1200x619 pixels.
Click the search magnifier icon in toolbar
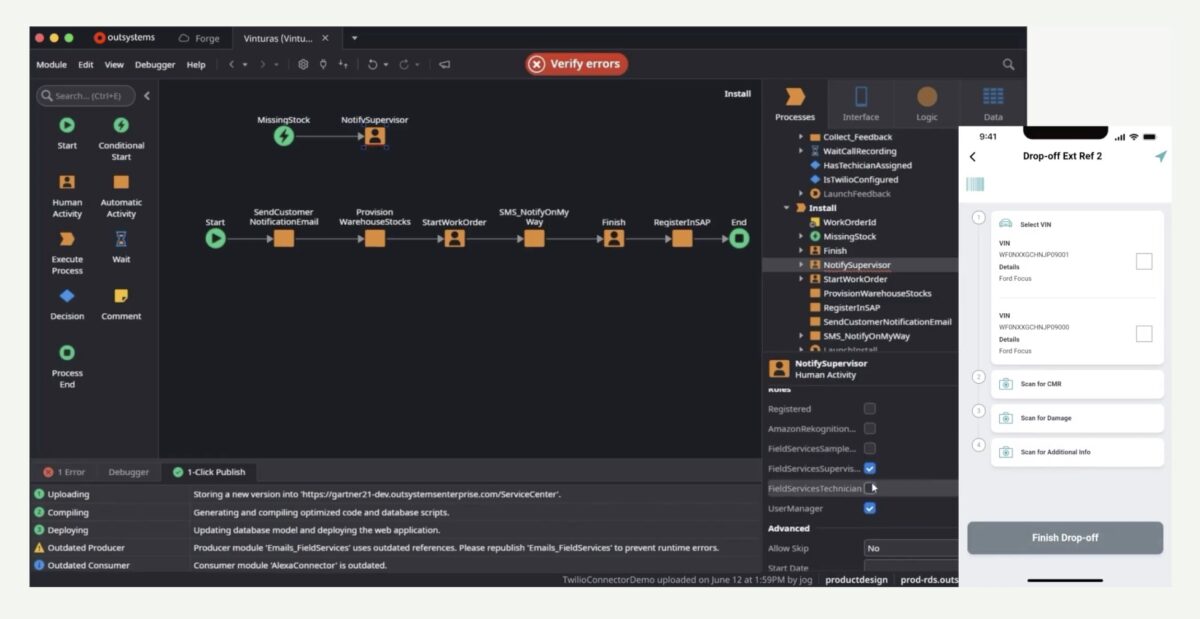pyautogui.click(x=1008, y=65)
